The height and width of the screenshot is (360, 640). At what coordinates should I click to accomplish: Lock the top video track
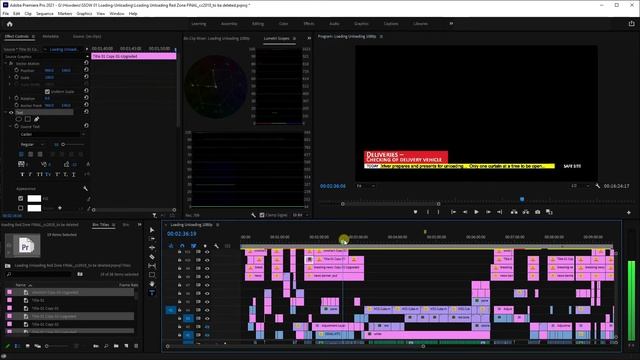[179, 252]
